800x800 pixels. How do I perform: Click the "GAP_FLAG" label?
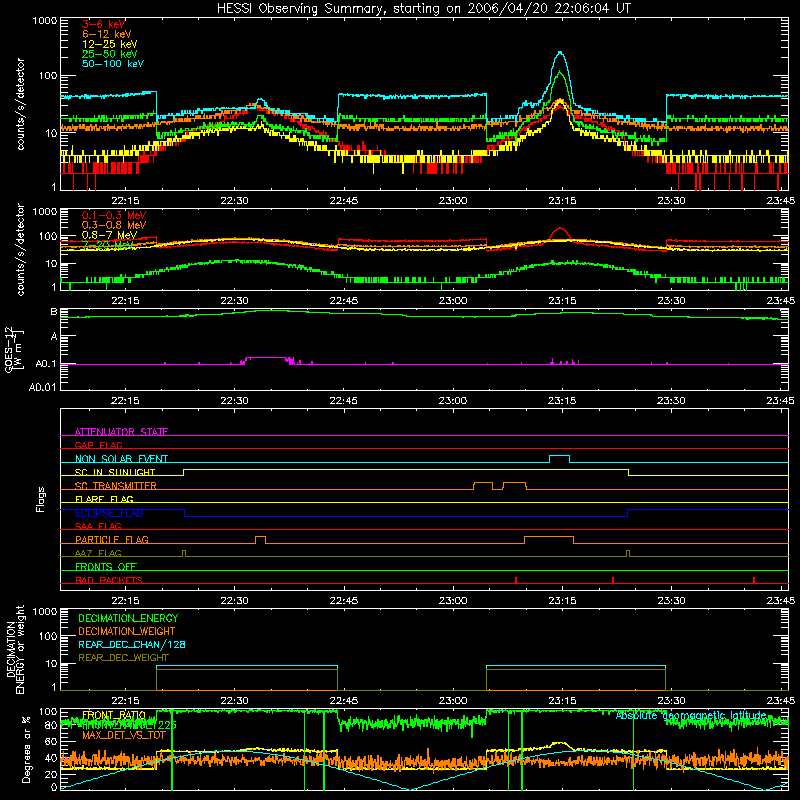[x=98, y=445]
